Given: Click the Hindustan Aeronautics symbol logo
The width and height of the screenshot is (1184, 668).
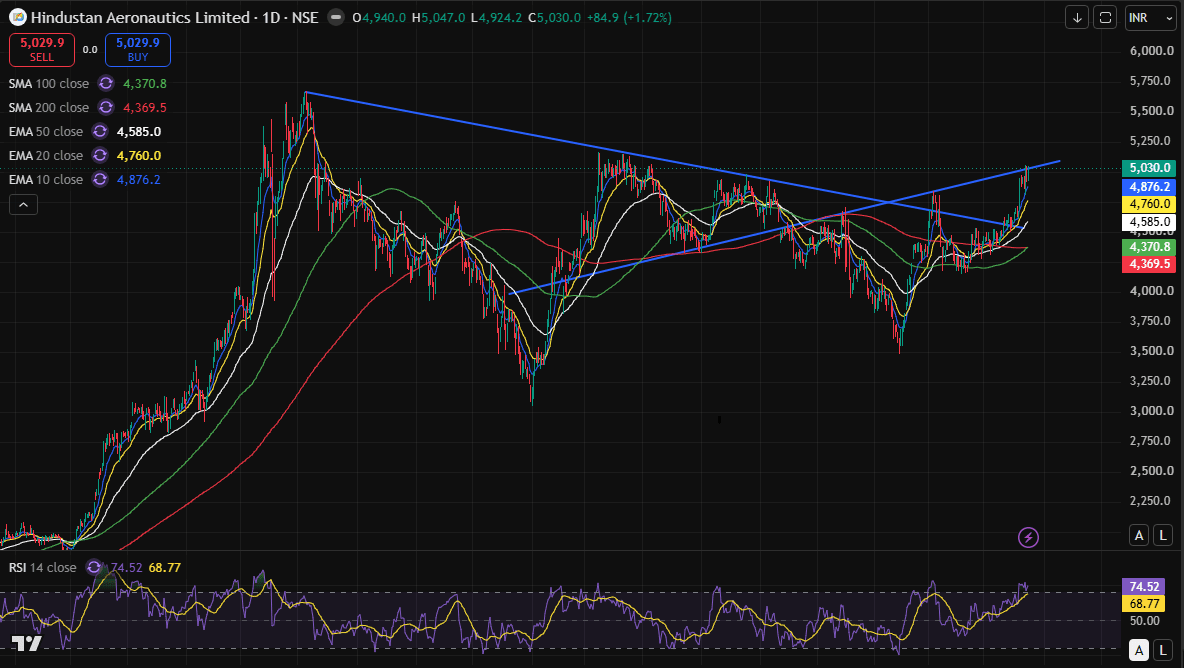Looking at the screenshot, I should [x=17, y=17].
